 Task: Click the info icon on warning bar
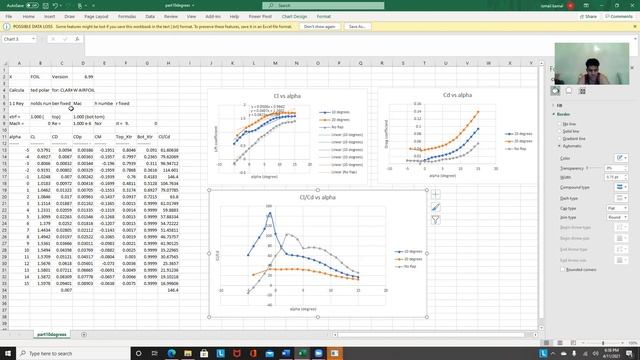tap(7, 27)
